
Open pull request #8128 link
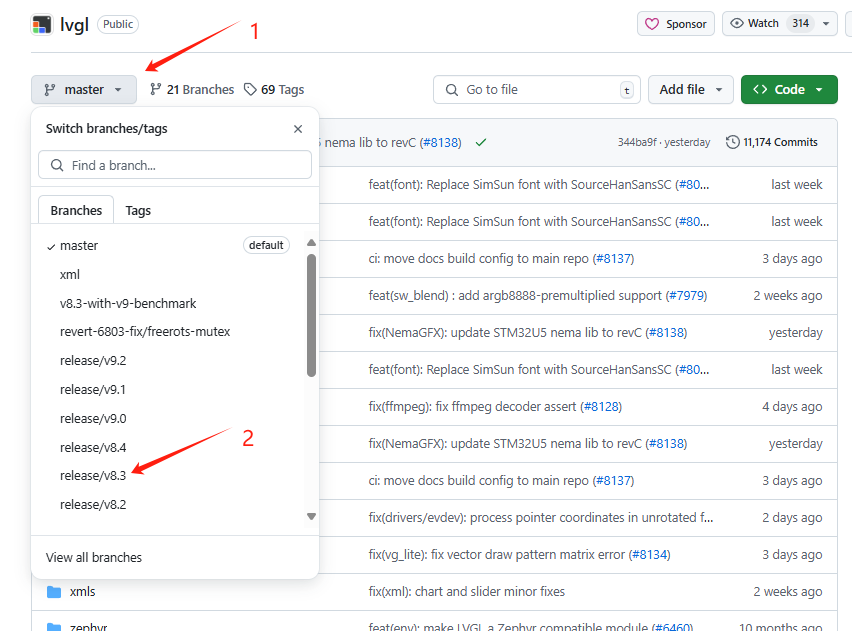point(601,407)
